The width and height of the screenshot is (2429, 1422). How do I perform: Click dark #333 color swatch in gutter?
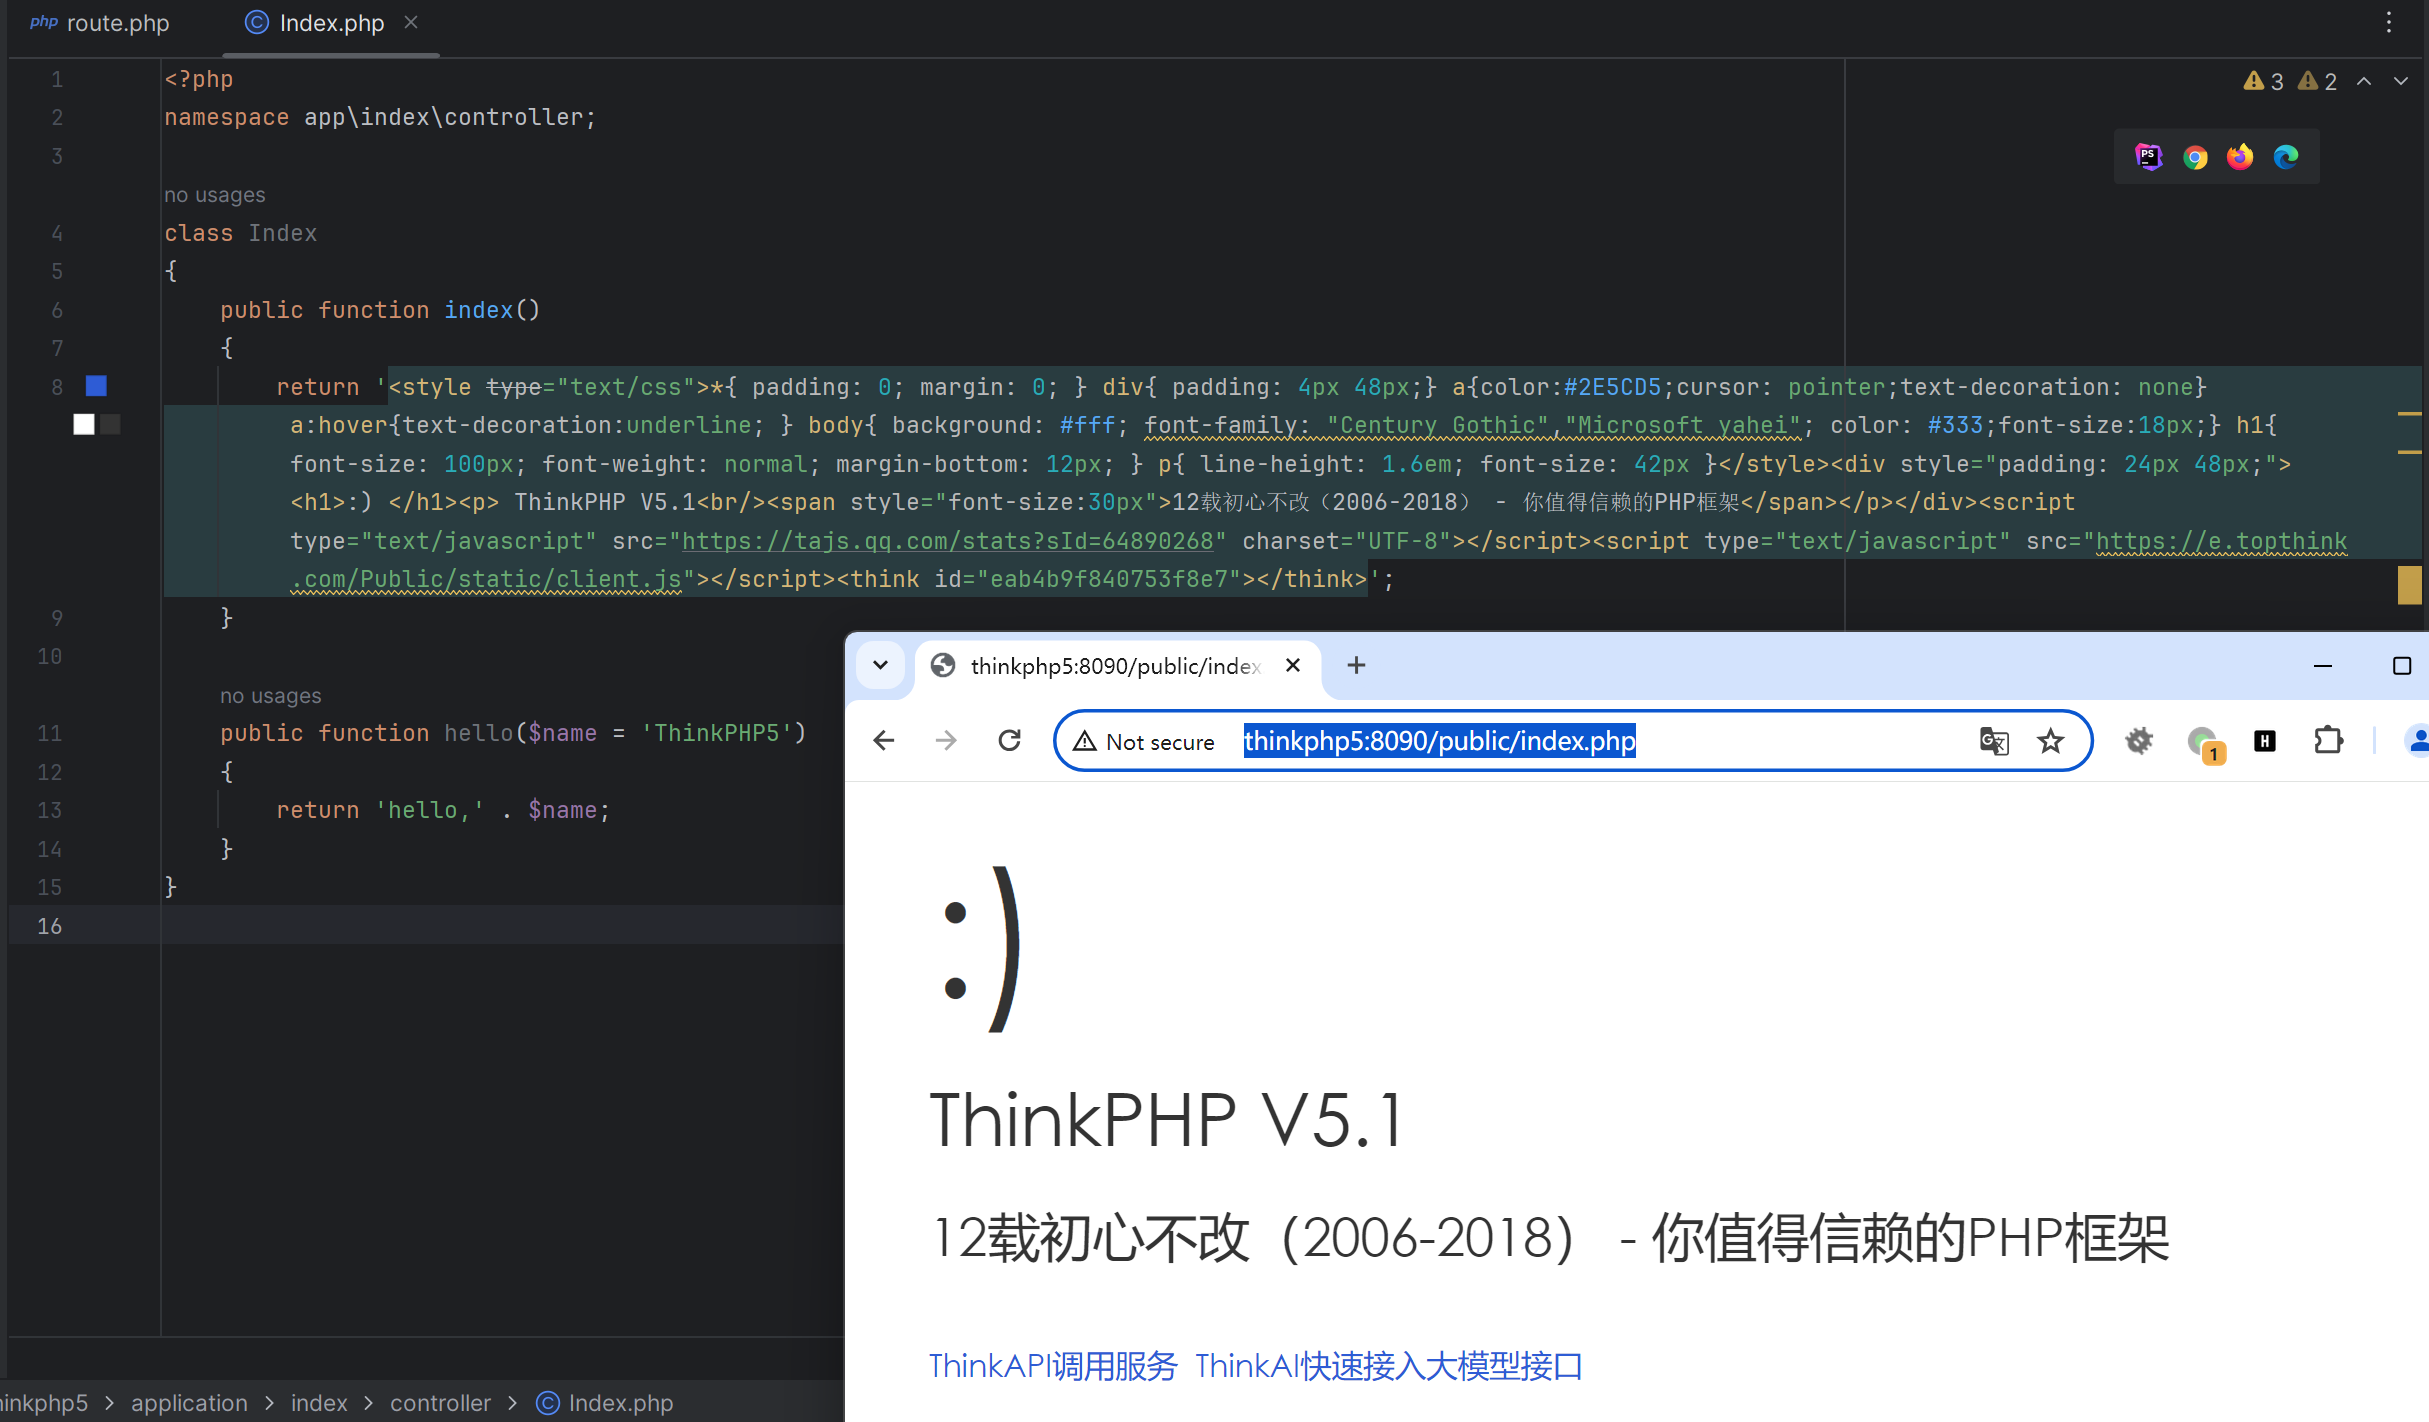(x=111, y=425)
